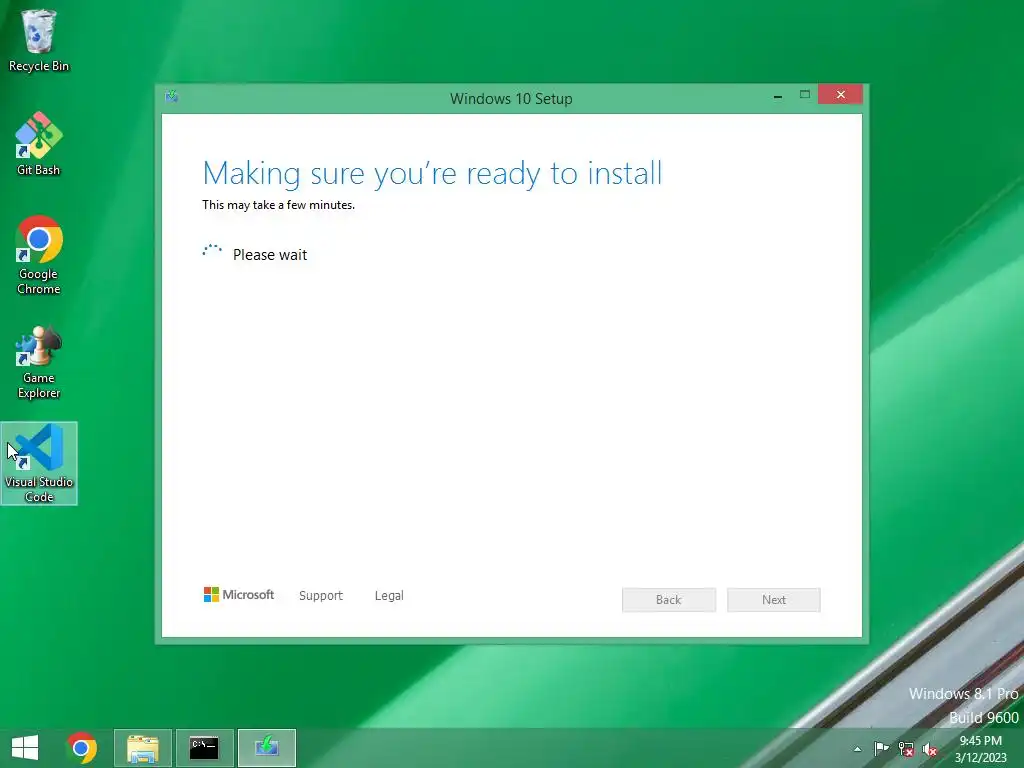1024x768 pixels.
Task: Switch to the Command Prompt taskbar window
Action: (204, 748)
